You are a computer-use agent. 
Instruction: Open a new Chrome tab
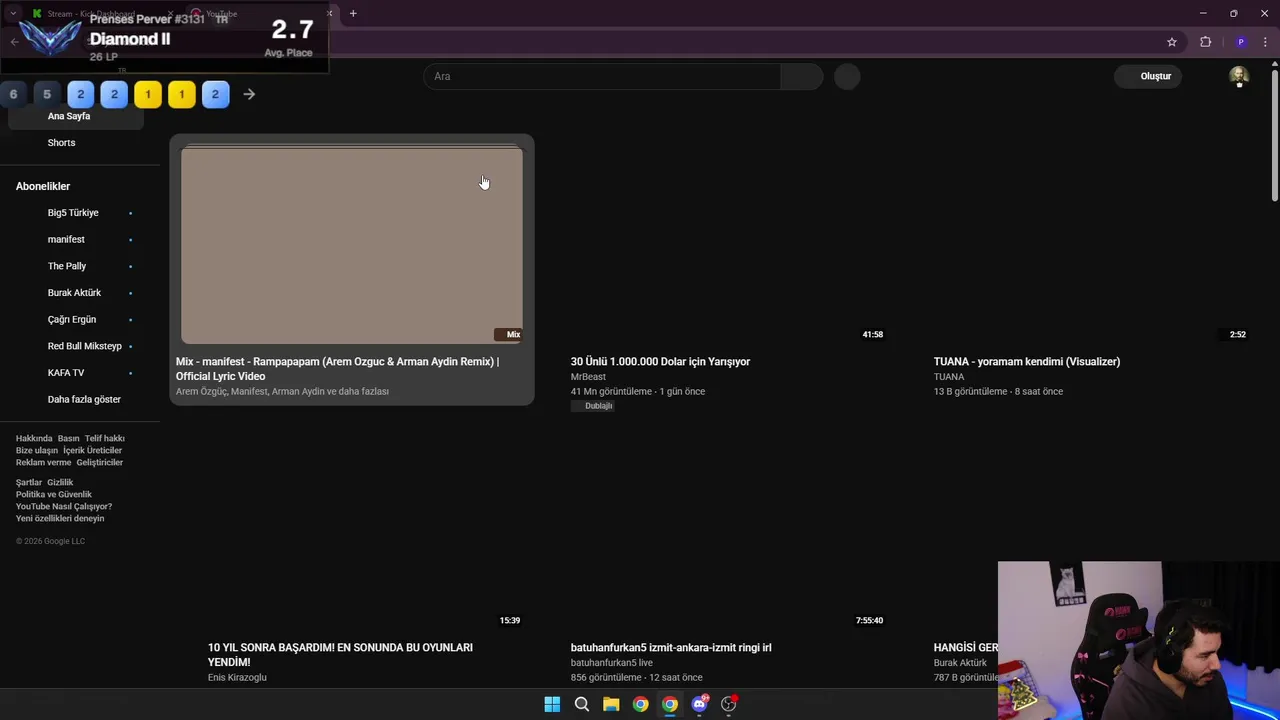(x=353, y=14)
